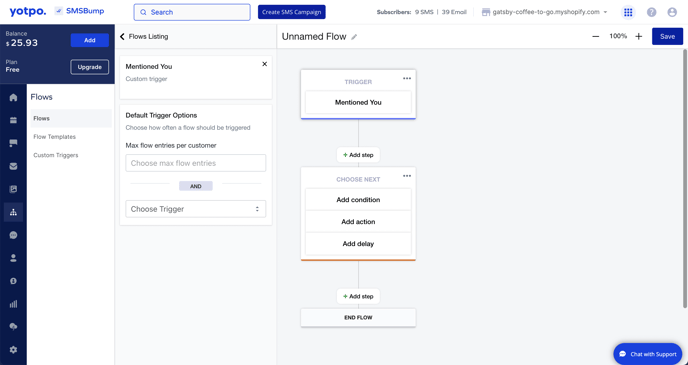Open the Choose Next card three-dot menu
Viewport: 688px width, 365px height.
tap(407, 176)
